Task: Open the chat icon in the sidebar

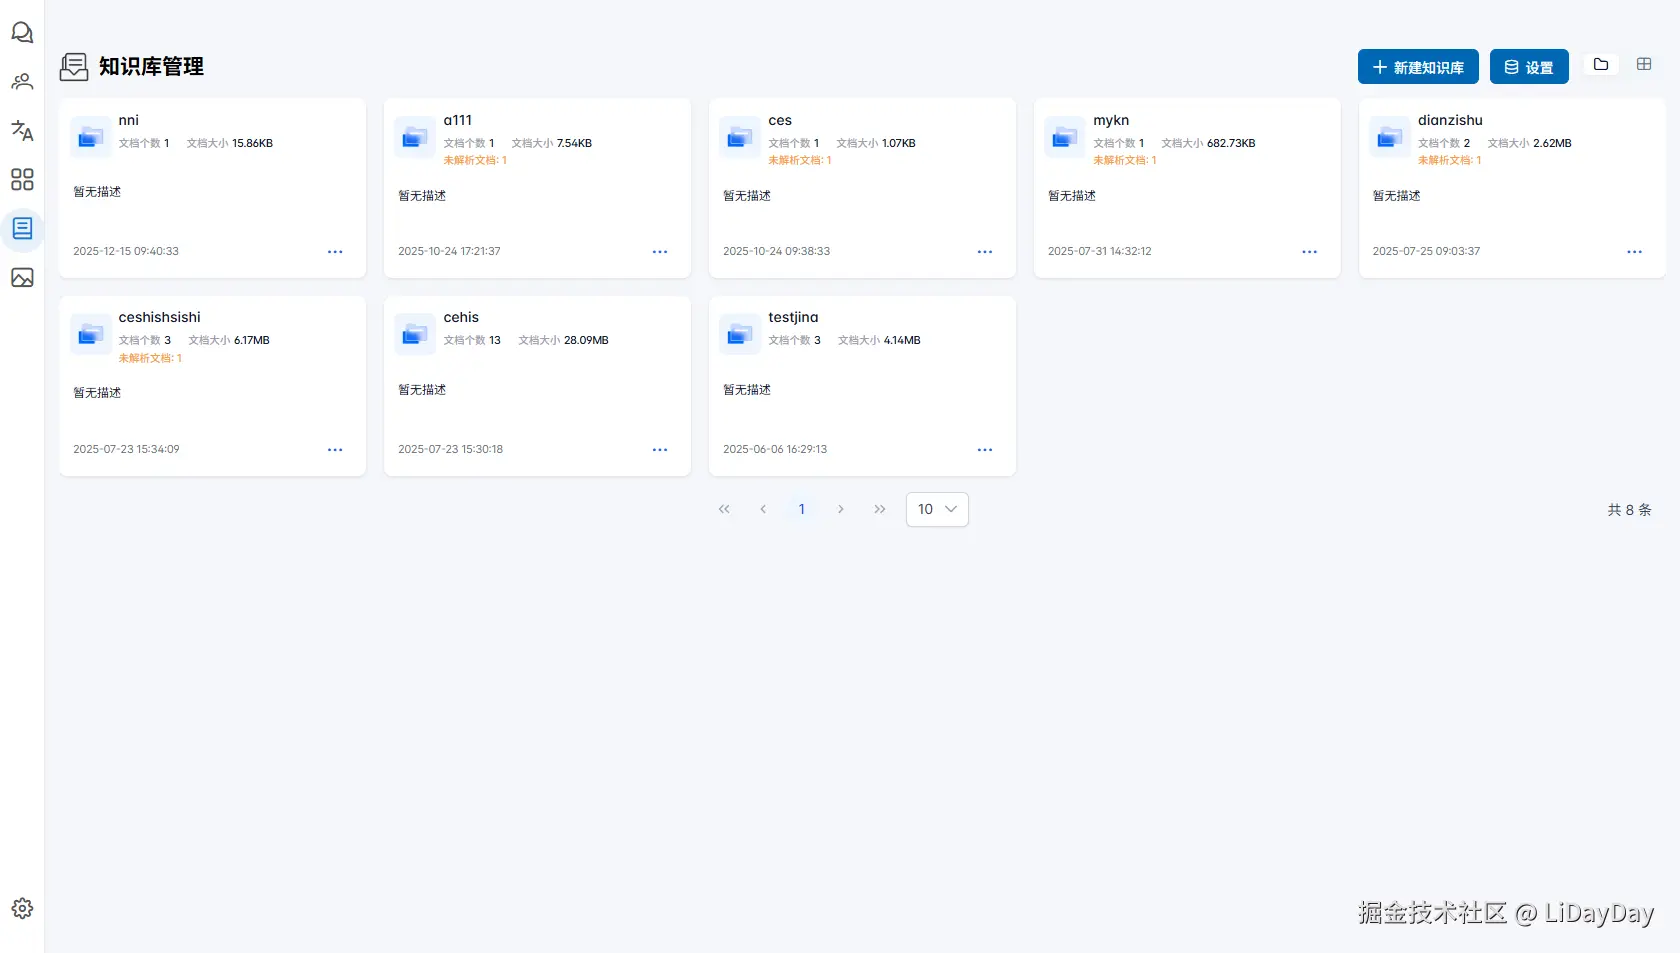Action: 22,33
